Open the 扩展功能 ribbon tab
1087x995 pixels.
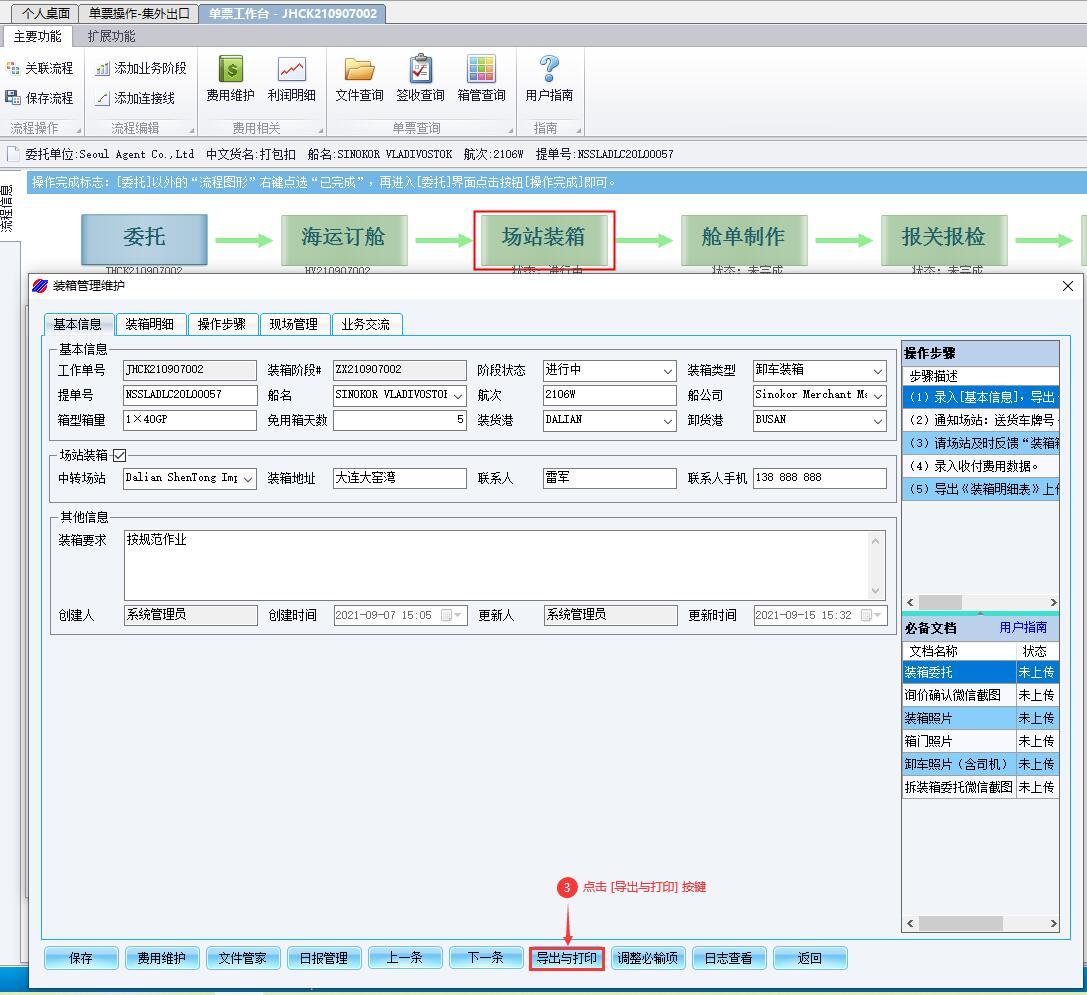[x=111, y=36]
